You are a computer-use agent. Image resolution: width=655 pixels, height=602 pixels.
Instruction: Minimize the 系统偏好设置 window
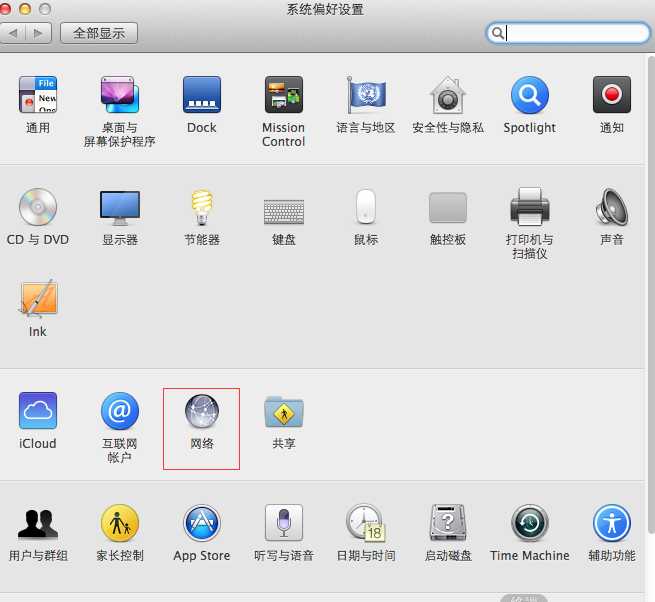point(25,9)
